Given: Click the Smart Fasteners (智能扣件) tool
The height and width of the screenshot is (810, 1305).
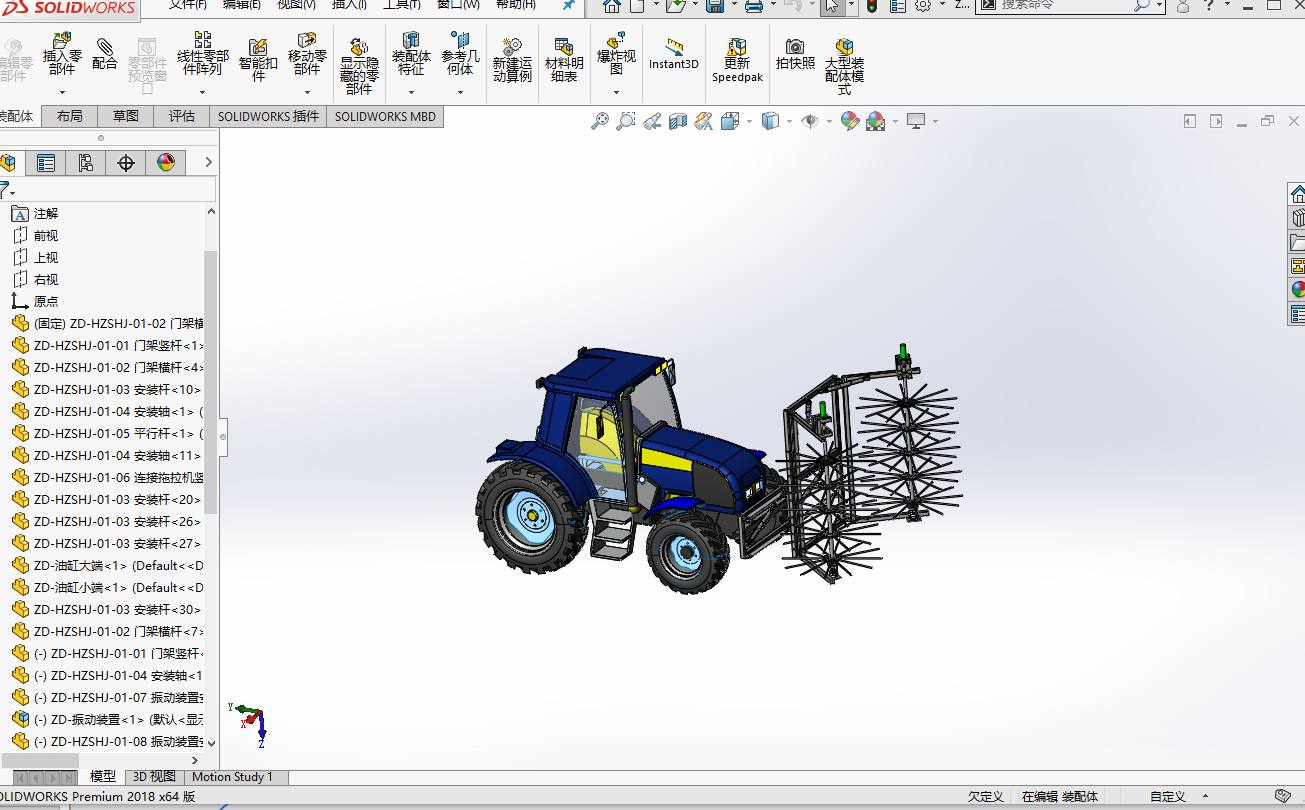Looking at the screenshot, I should click(258, 60).
